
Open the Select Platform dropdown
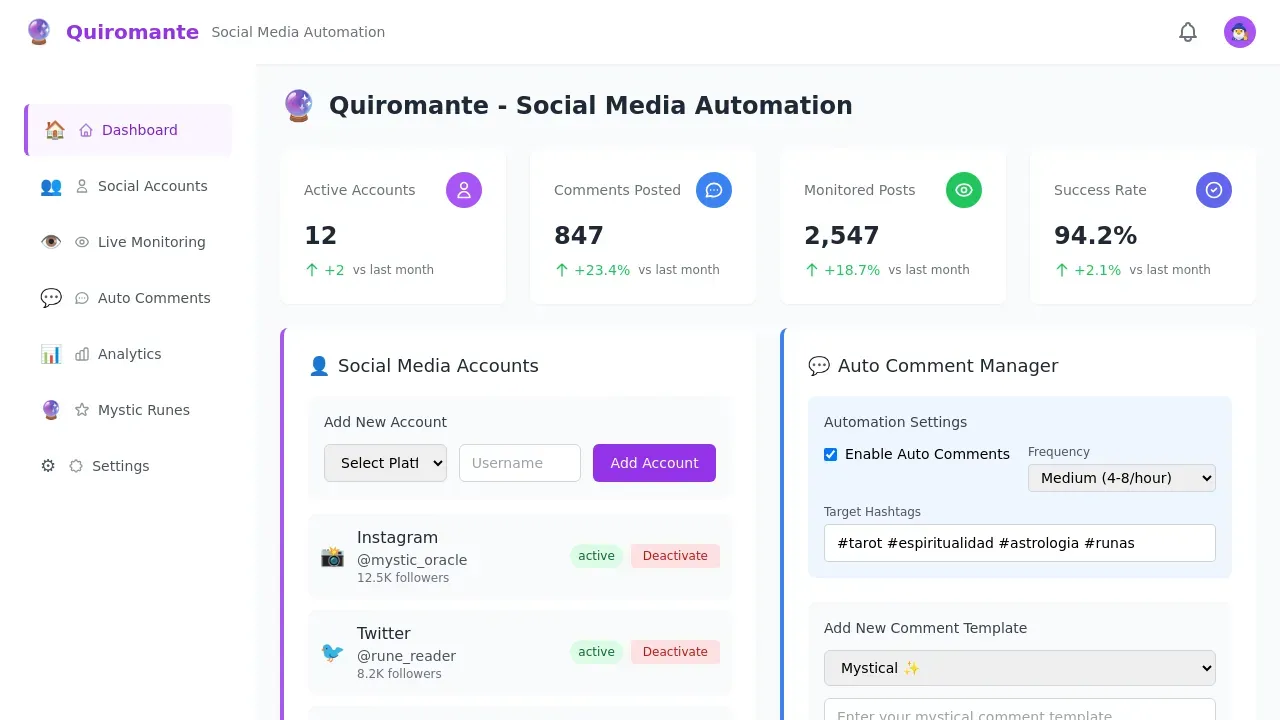pyautogui.click(x=385, y=462)
